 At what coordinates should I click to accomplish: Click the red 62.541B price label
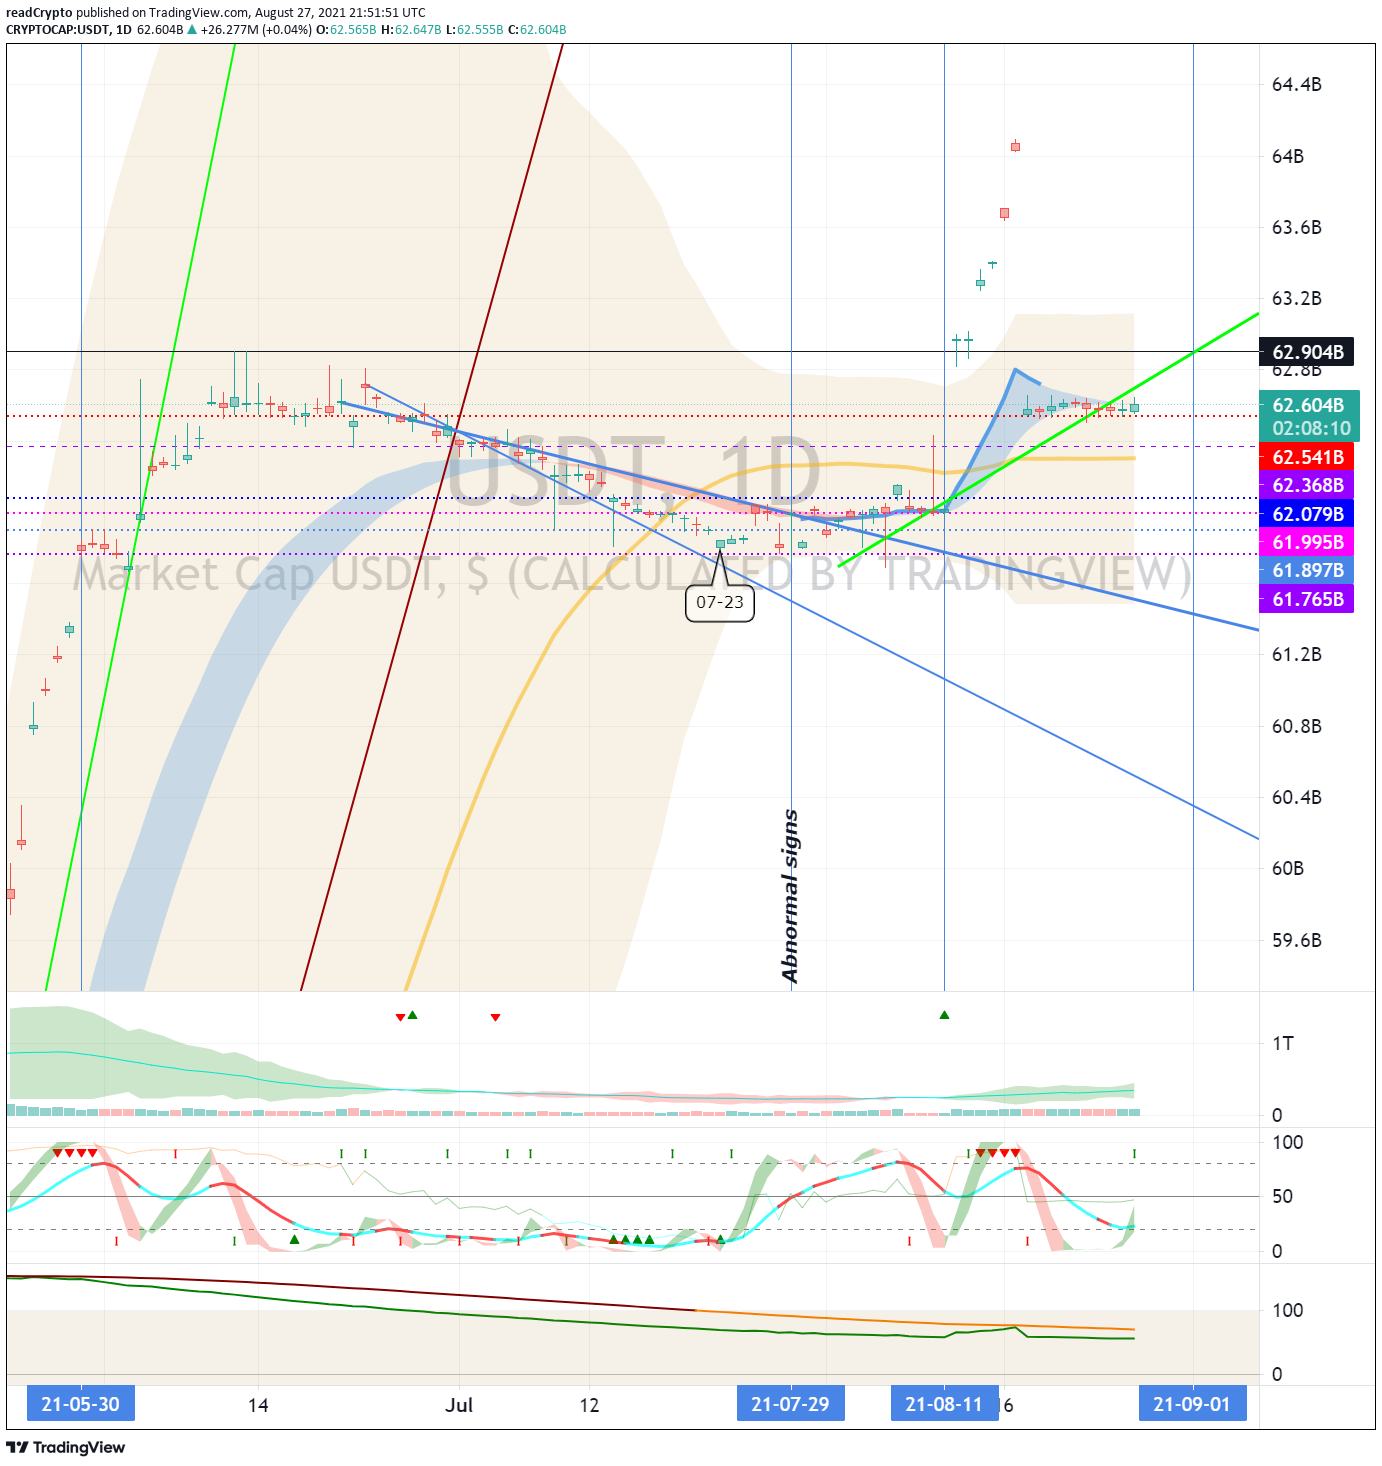pos(1307,457)
